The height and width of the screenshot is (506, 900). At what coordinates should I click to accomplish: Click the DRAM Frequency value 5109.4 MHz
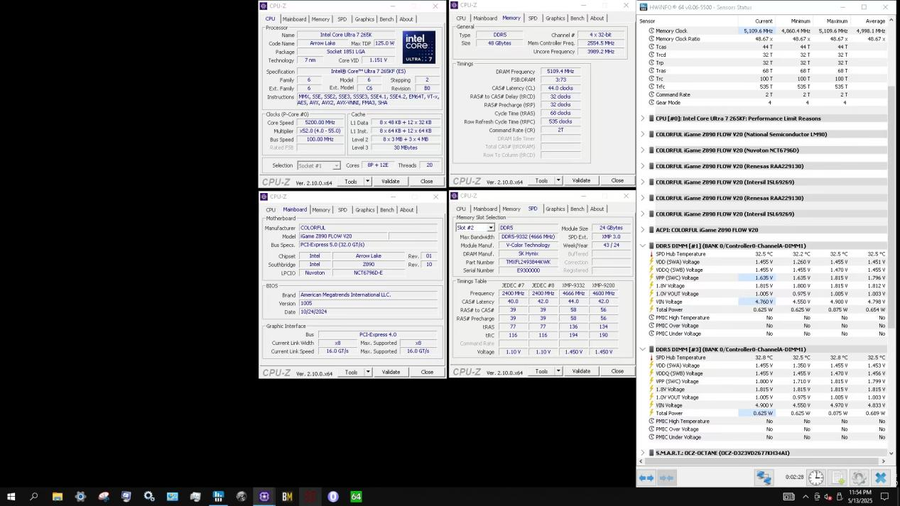560,72
